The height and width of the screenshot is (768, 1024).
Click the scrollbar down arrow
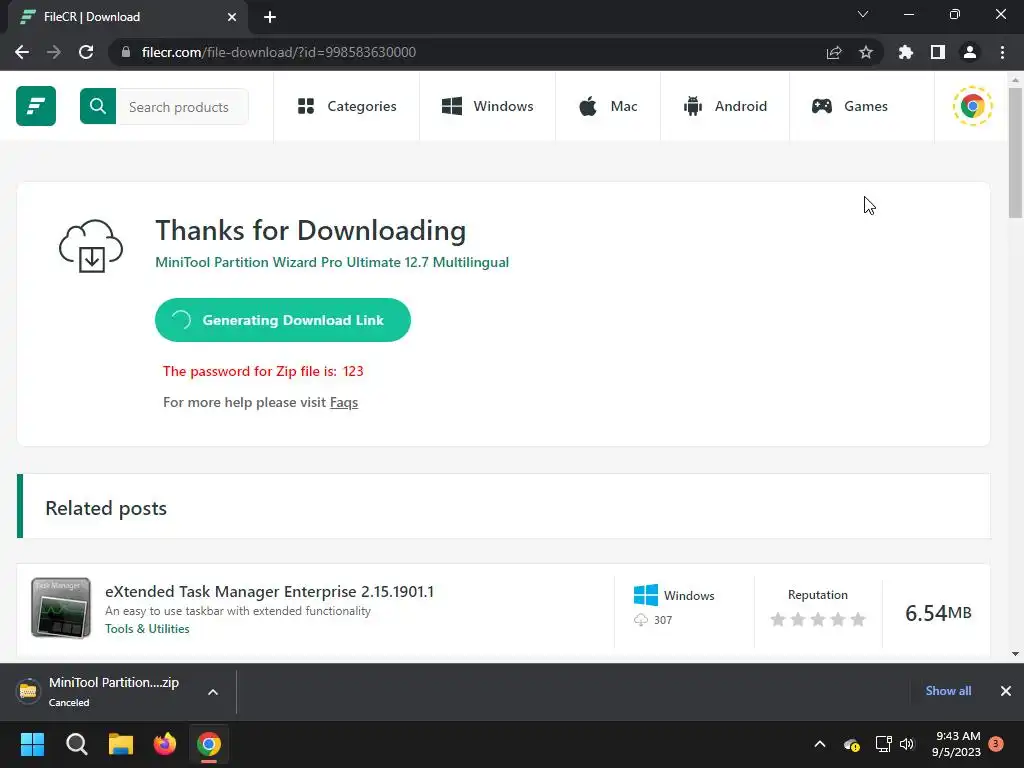(1015, 654)
